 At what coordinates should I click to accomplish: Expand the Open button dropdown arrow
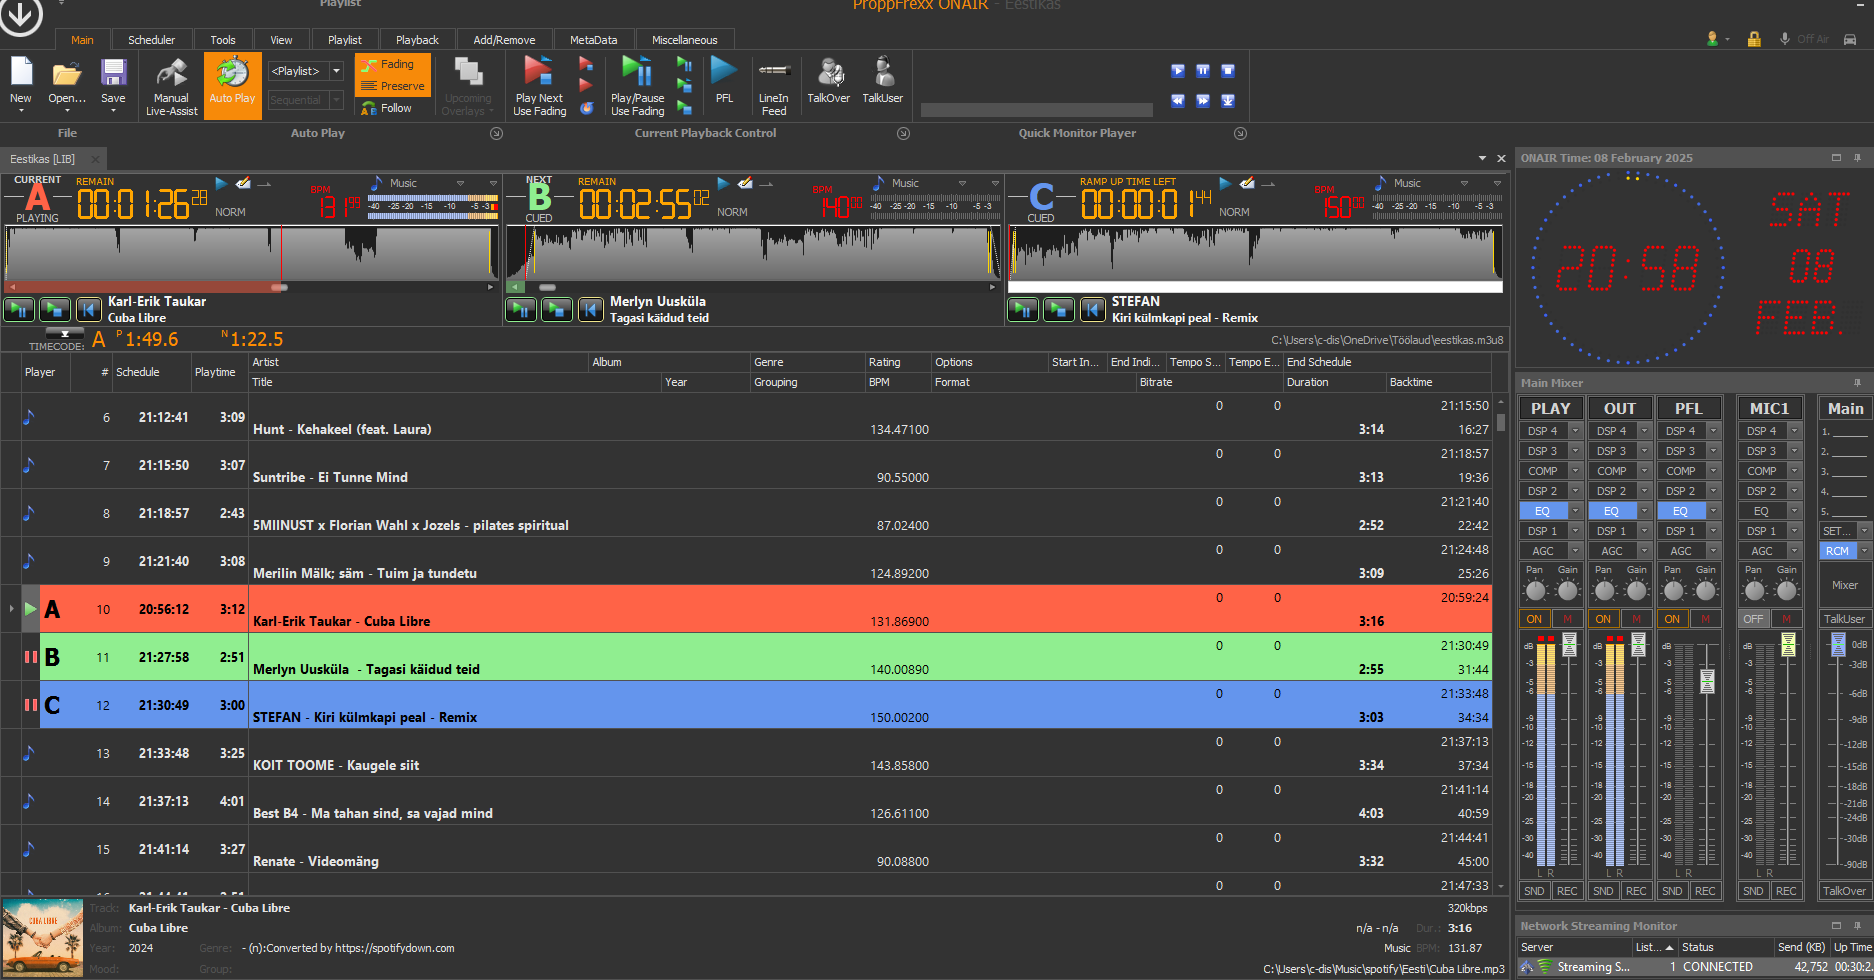click(x=67, y=111)
